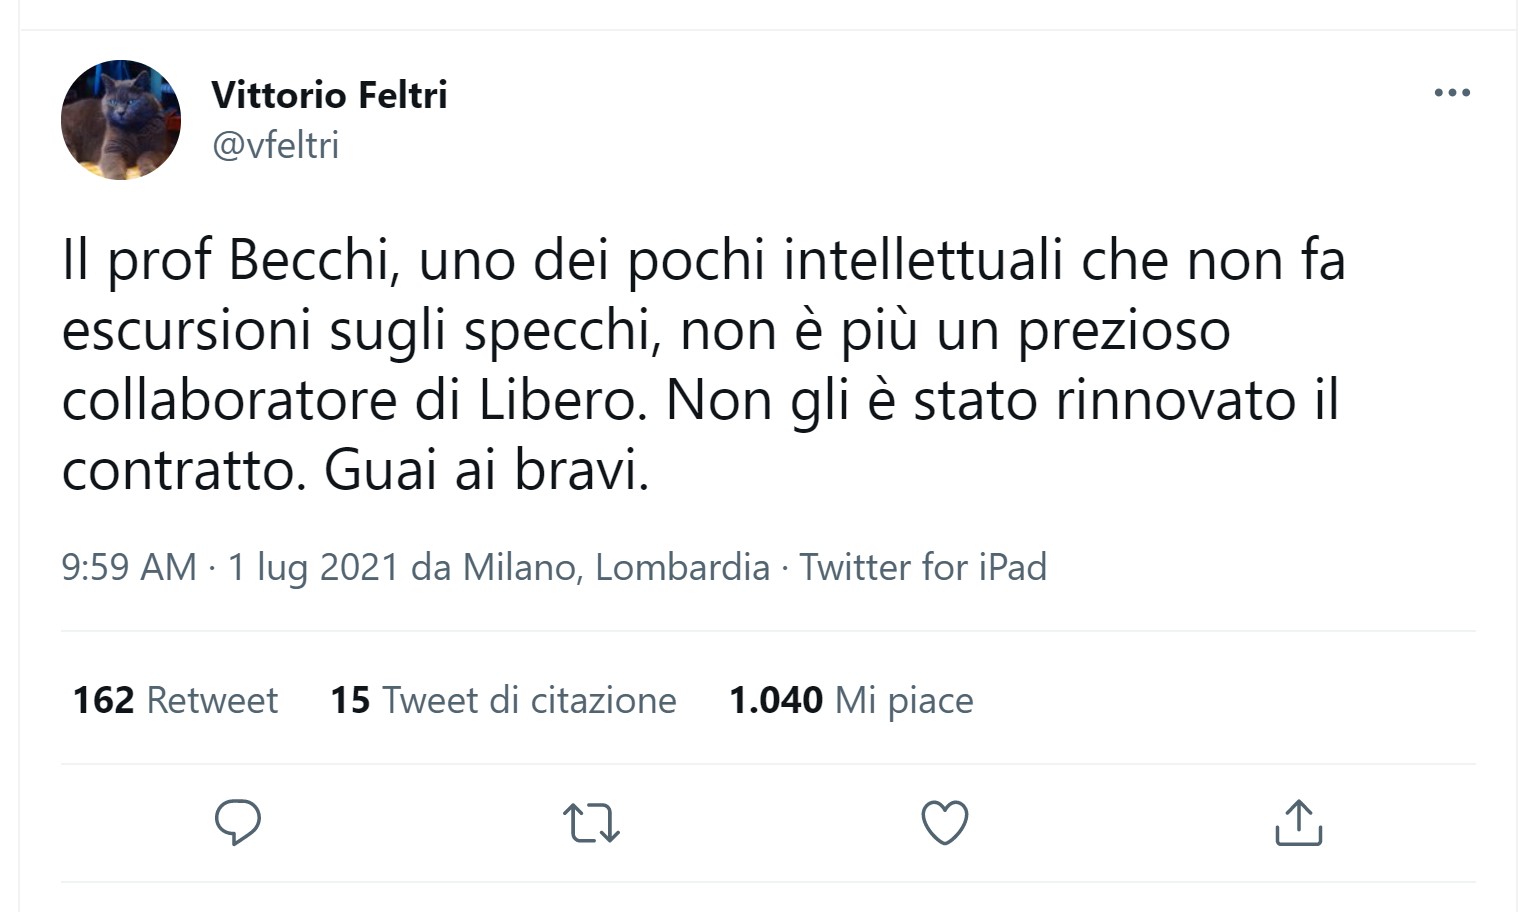
Task: Click the Twitter for iPad source label
Action: click(x=922, y=567)
